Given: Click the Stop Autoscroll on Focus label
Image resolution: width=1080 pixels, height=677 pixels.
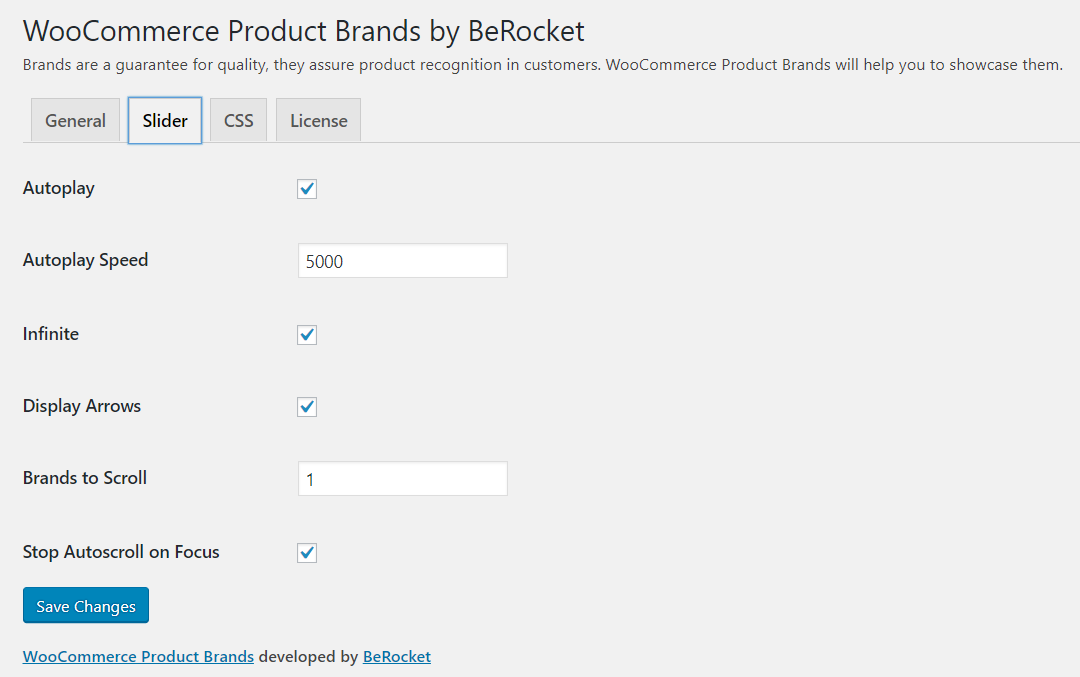Looking at the screenshot, I should click(121, 552).
